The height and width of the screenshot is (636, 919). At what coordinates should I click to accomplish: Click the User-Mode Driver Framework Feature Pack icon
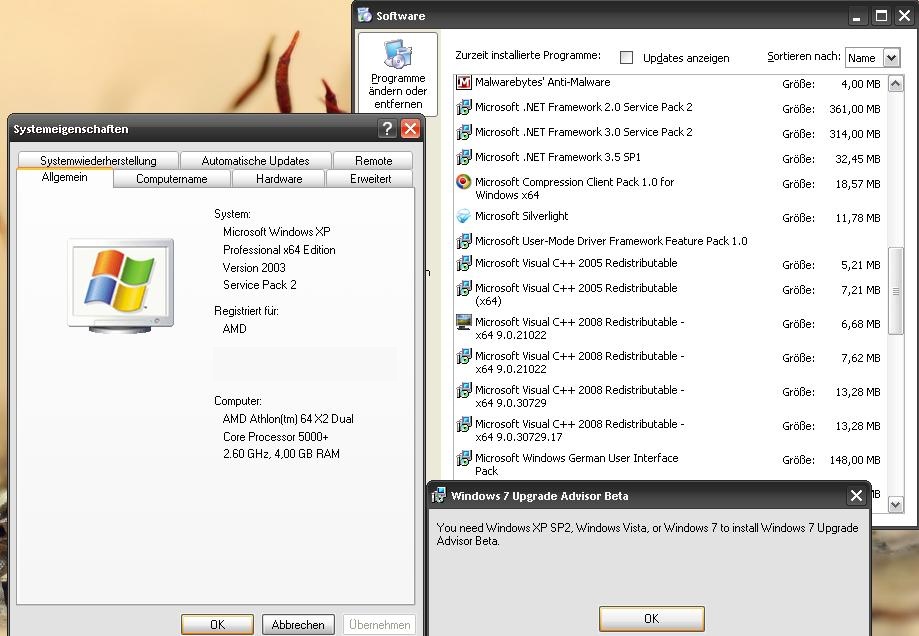click(x=464, y=241)
